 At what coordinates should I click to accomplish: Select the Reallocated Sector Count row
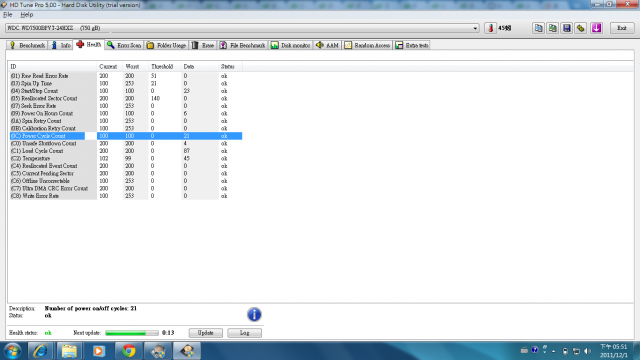pos(126,98)
